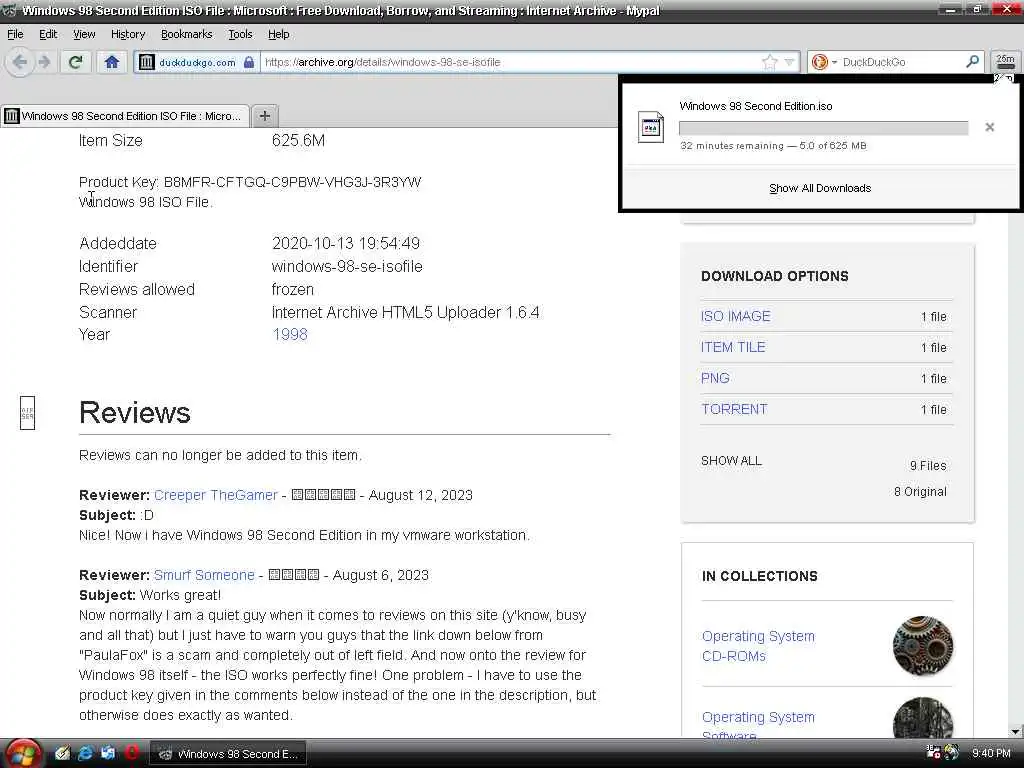Open the TORRENT download option
This screenshot has width=1024, height=768.
tap(734, 409)
